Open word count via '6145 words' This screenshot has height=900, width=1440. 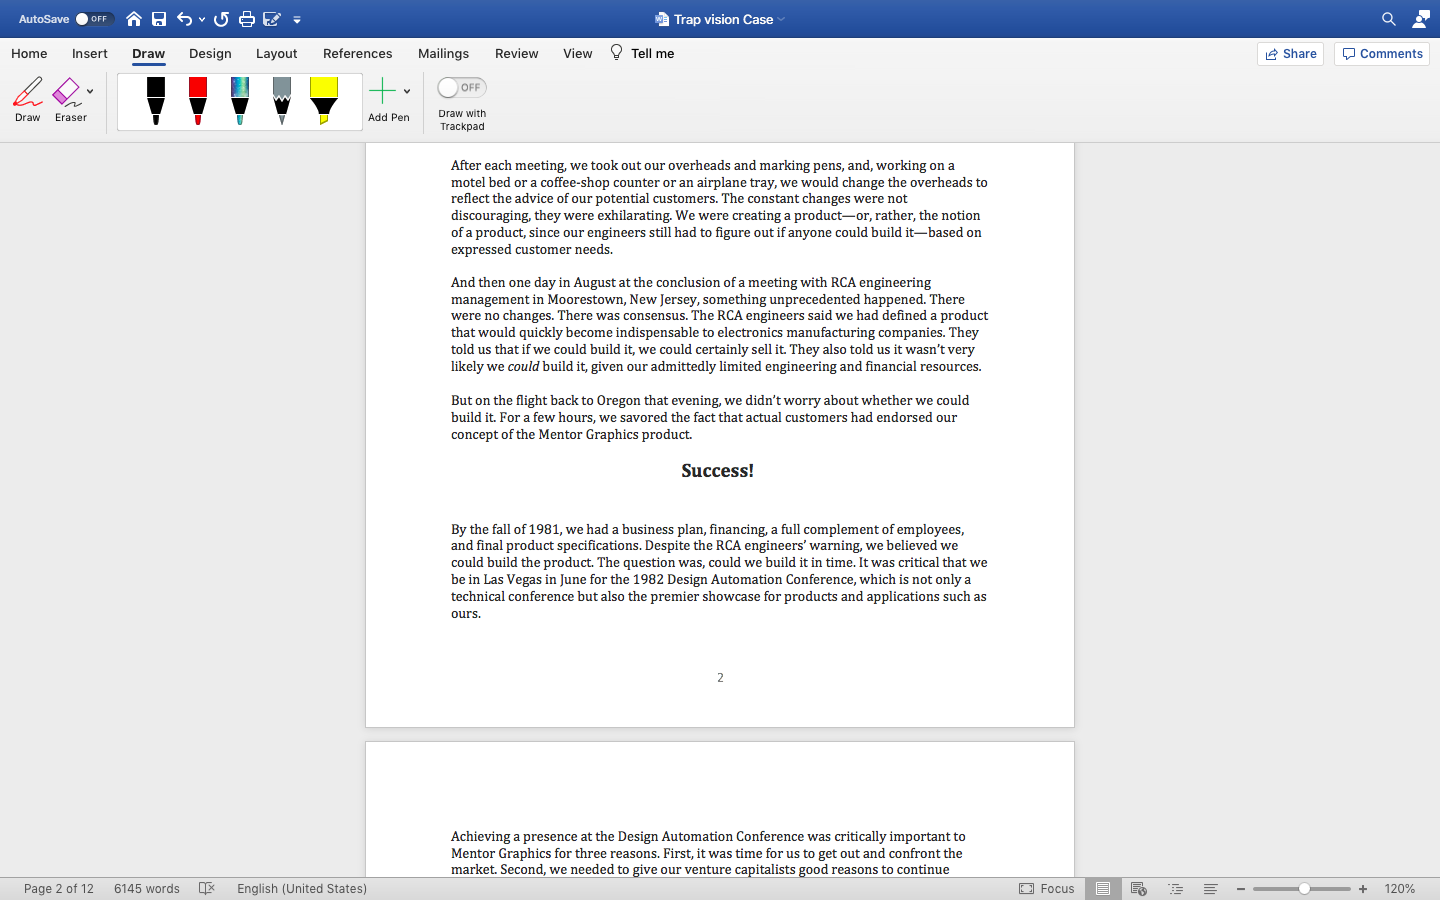(x=147, y=889)
